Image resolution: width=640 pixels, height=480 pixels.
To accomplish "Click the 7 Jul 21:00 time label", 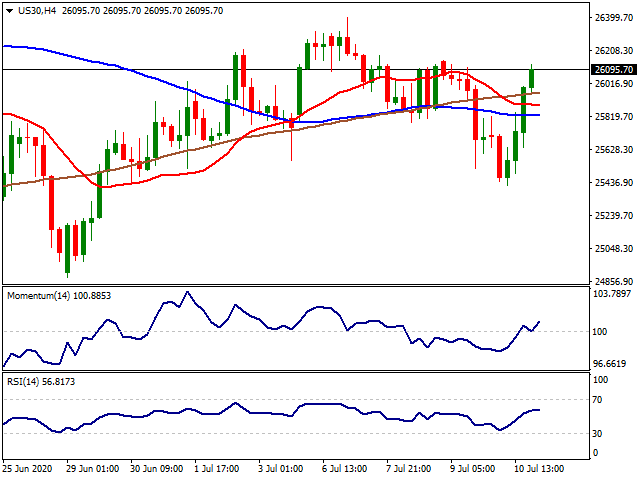I will pyautogui.click(x=409, y=469).
